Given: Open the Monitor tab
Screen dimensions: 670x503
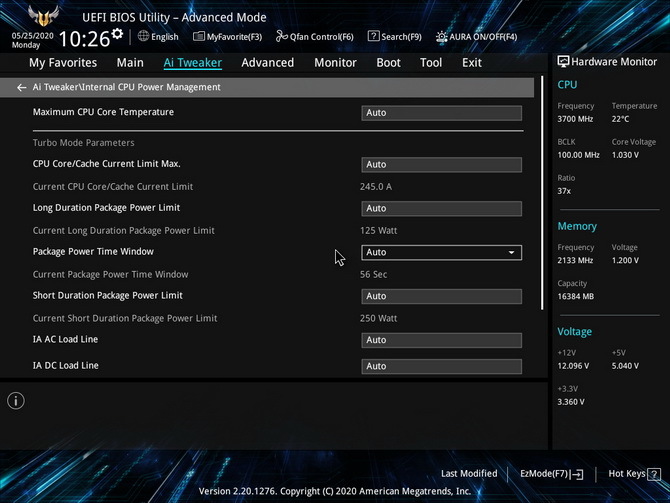Looking at the screenshot, I should coord(335,63).
